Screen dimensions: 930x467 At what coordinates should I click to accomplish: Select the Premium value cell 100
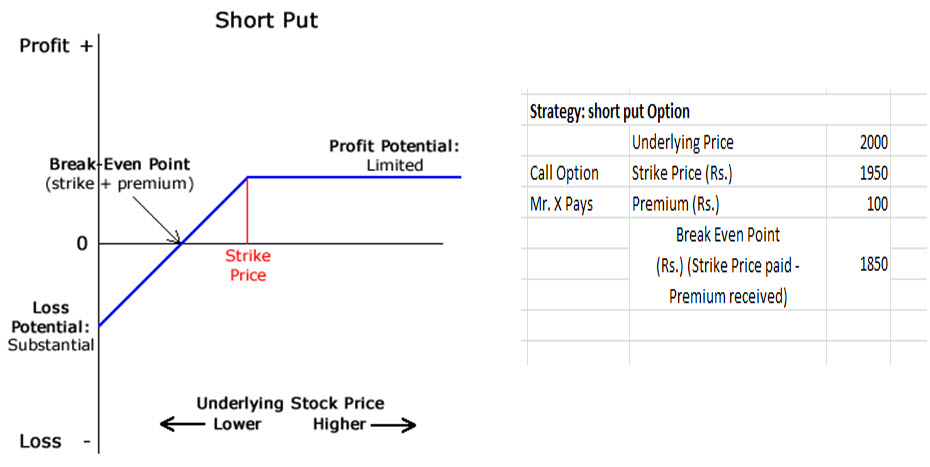(858, 204)
